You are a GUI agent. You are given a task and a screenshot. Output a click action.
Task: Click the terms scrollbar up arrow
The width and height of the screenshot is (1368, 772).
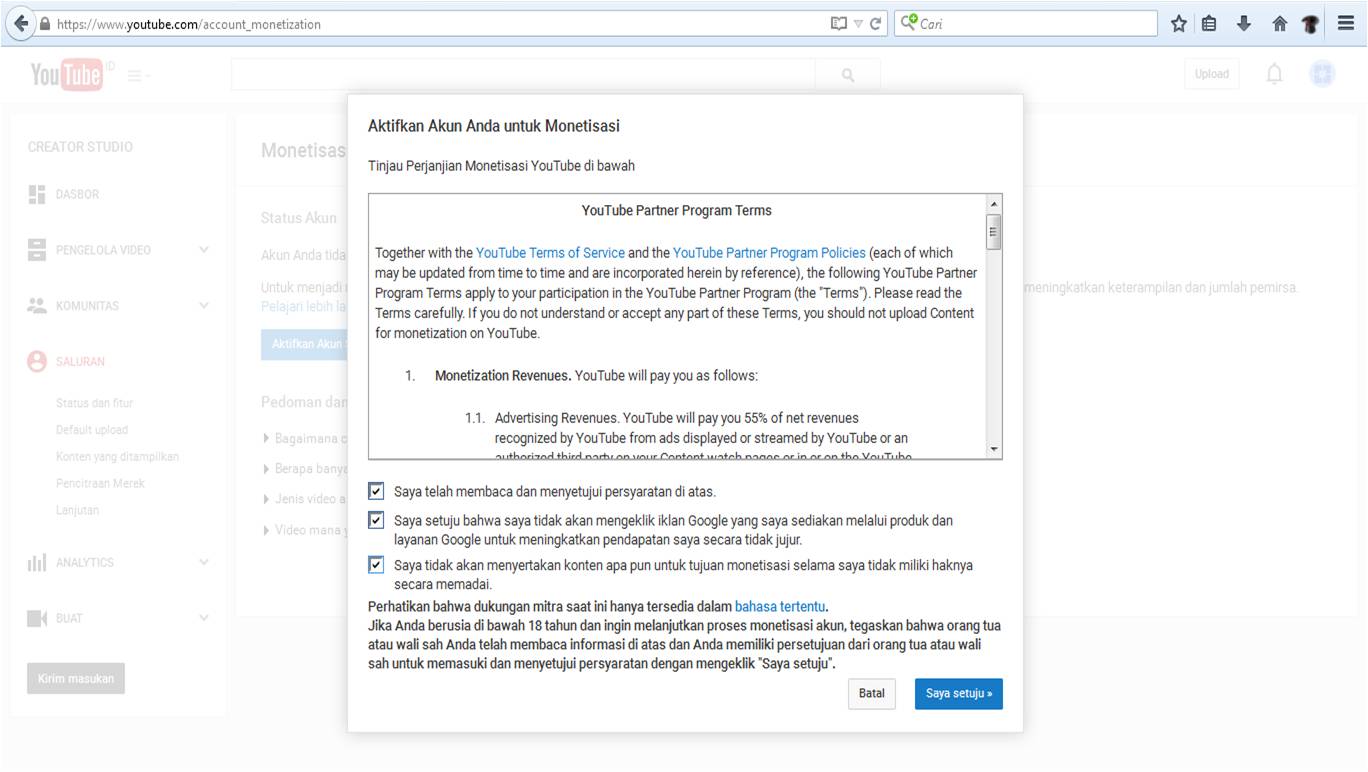[x=993, y=204]
